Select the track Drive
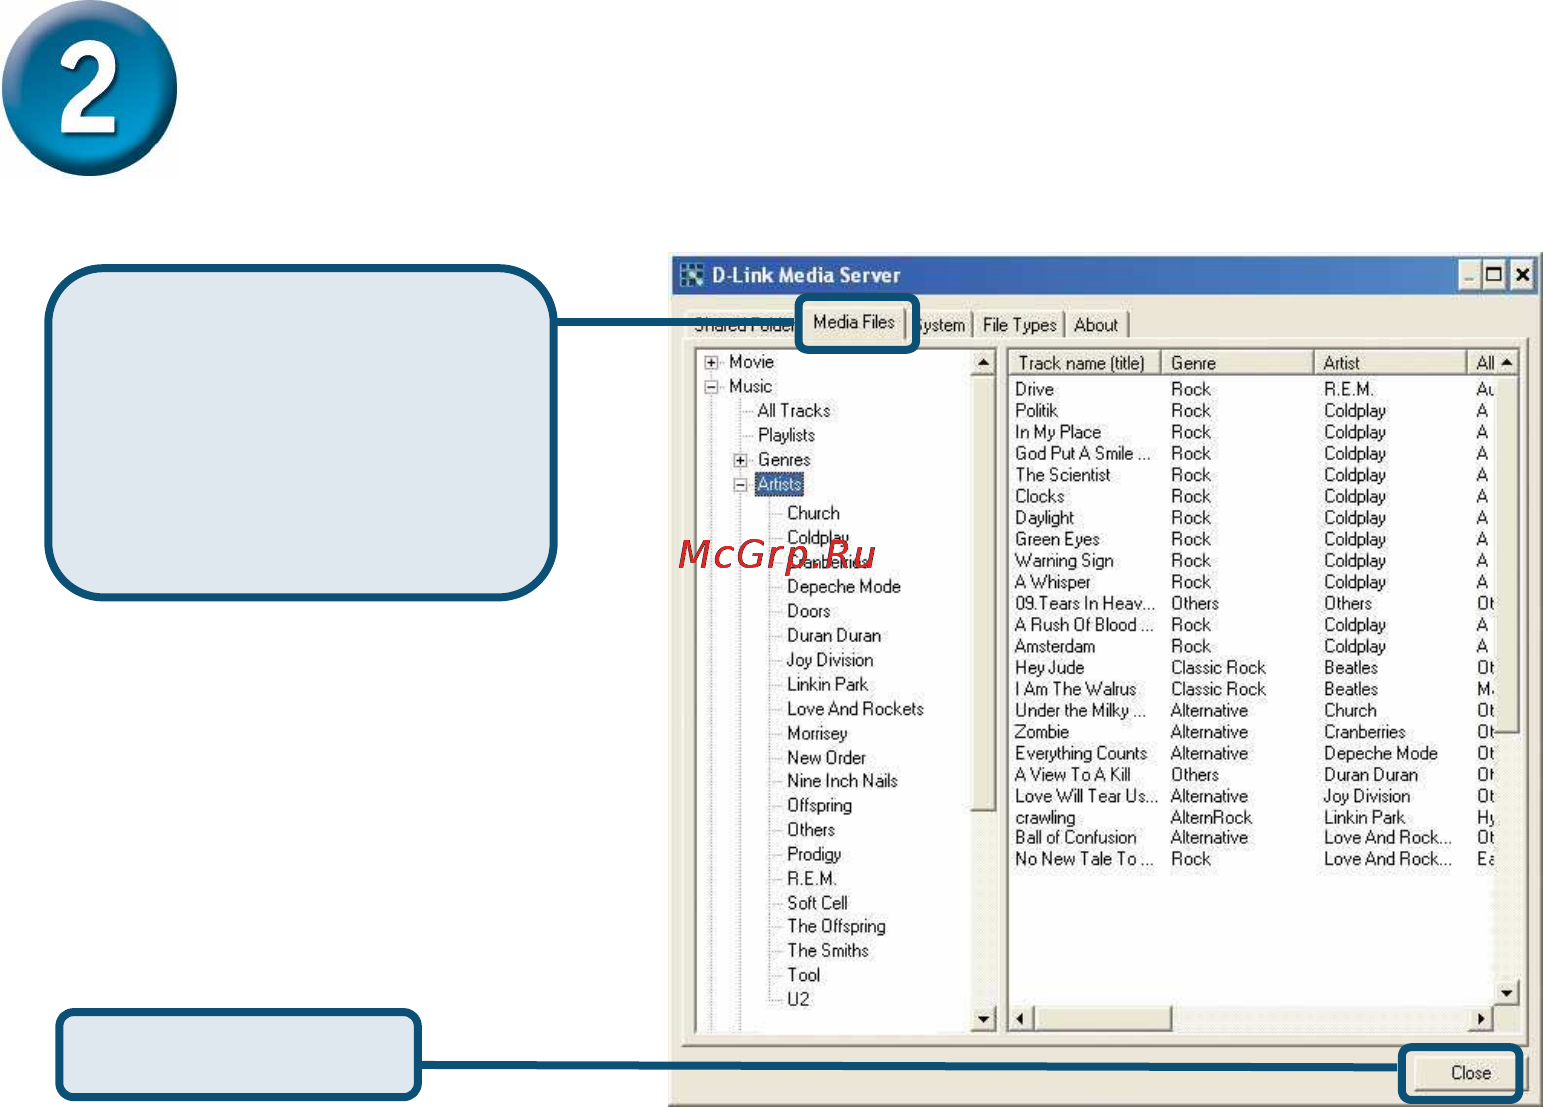 pos(1034,389)
